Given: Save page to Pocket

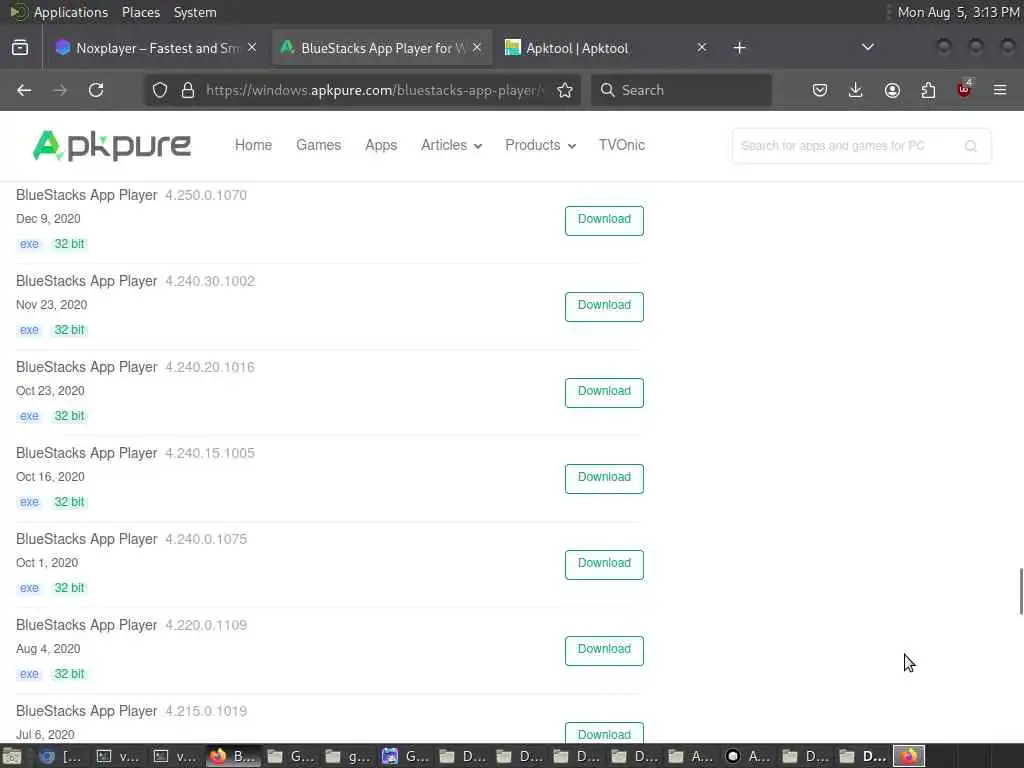Looking at the screenshot, I should pyautogui.click(x=820, y=90).
